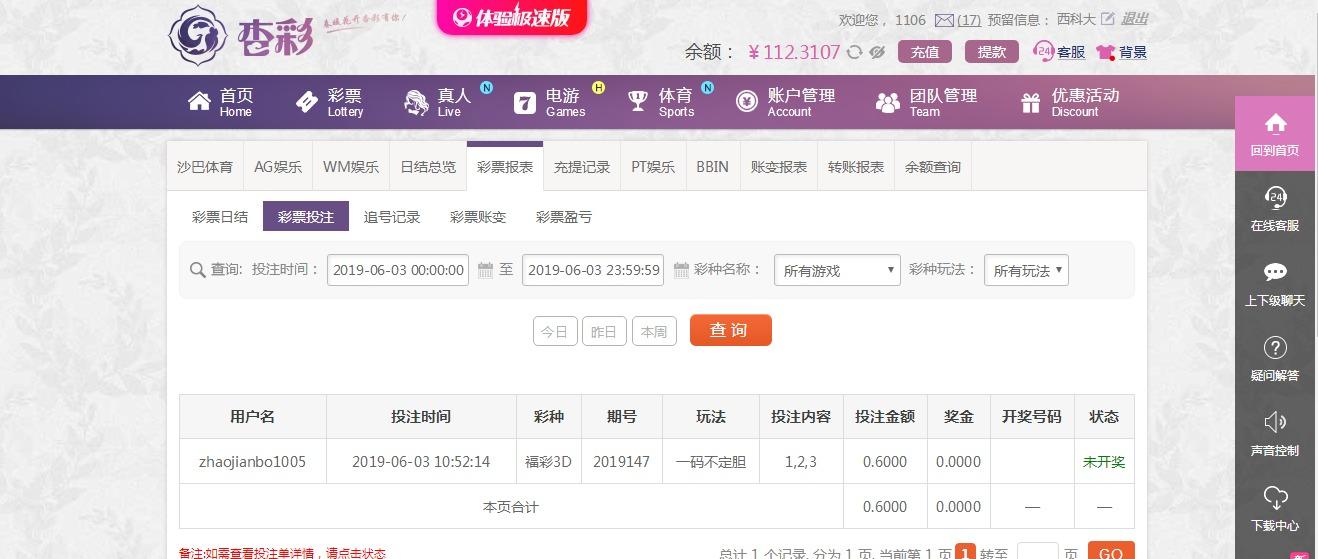Screen dimensions: 1318x559
Task: Open the 24-hour 客服 support icon in header
Action: [1044, 51]
